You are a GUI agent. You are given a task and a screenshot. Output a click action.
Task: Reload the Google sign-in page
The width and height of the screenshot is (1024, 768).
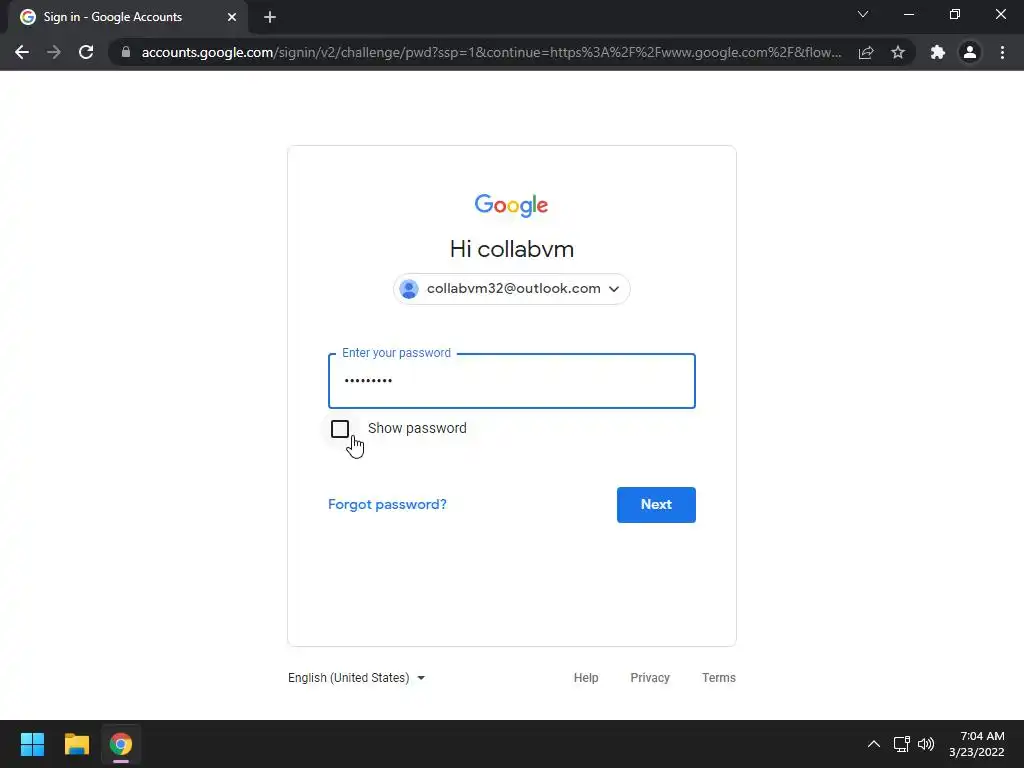86,52
